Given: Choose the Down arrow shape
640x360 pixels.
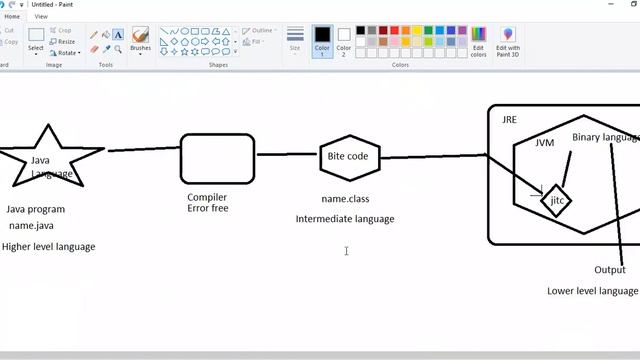Looking at the screenshot, I should pyautogui.click(x=164, y=52).
